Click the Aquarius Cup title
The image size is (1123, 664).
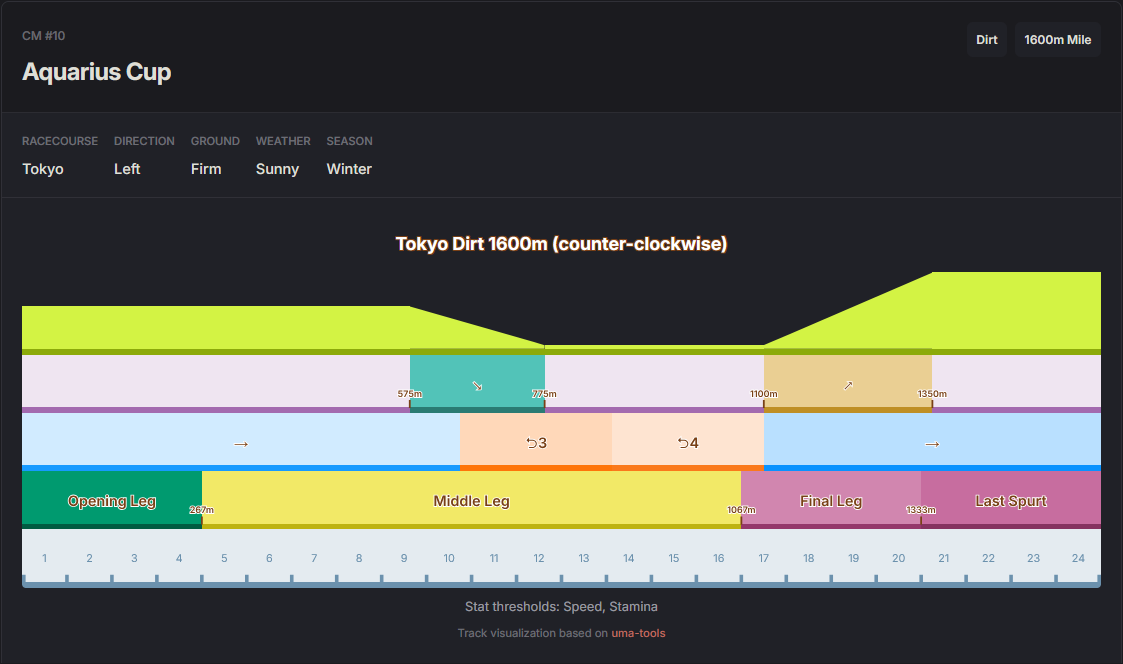97,72
